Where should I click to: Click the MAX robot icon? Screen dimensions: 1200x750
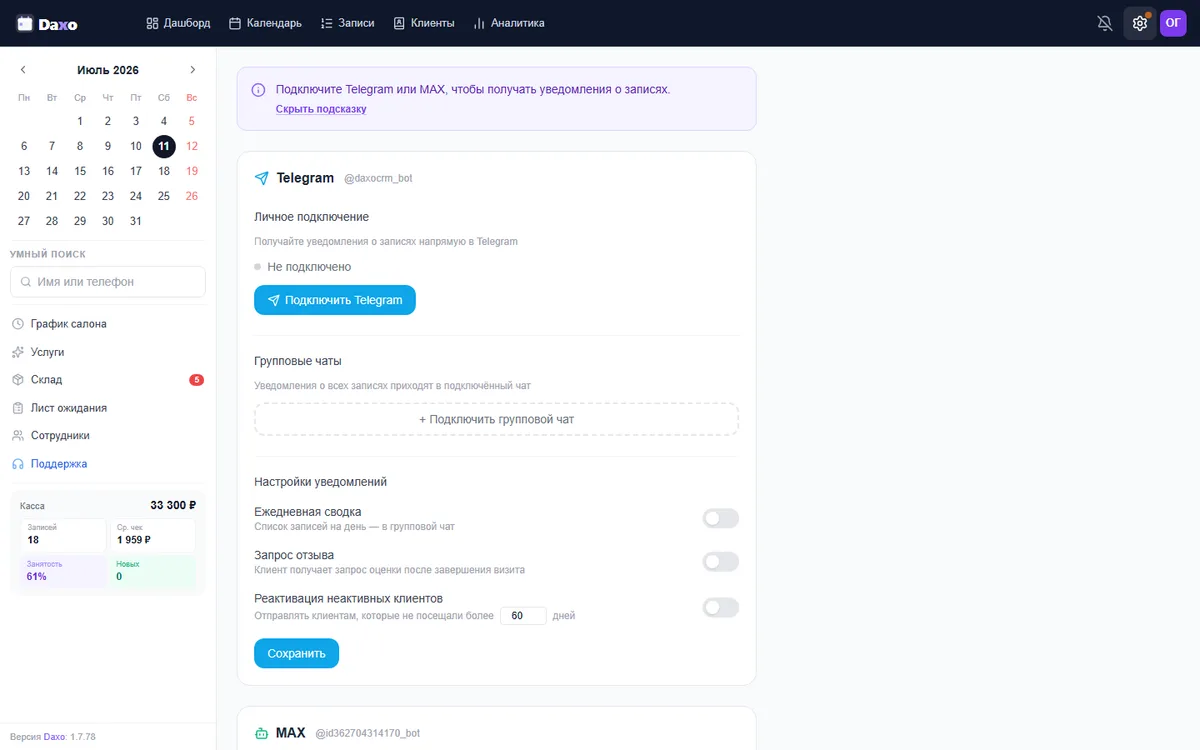(x=262, y=733)
